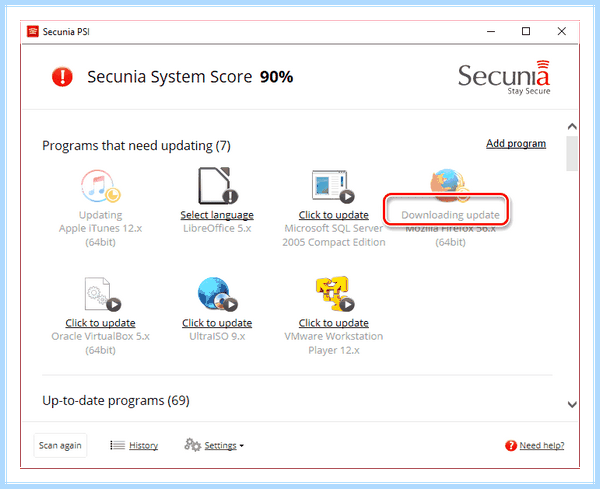Click the Secunia PSI title bar icon

[x=33, y=31]
